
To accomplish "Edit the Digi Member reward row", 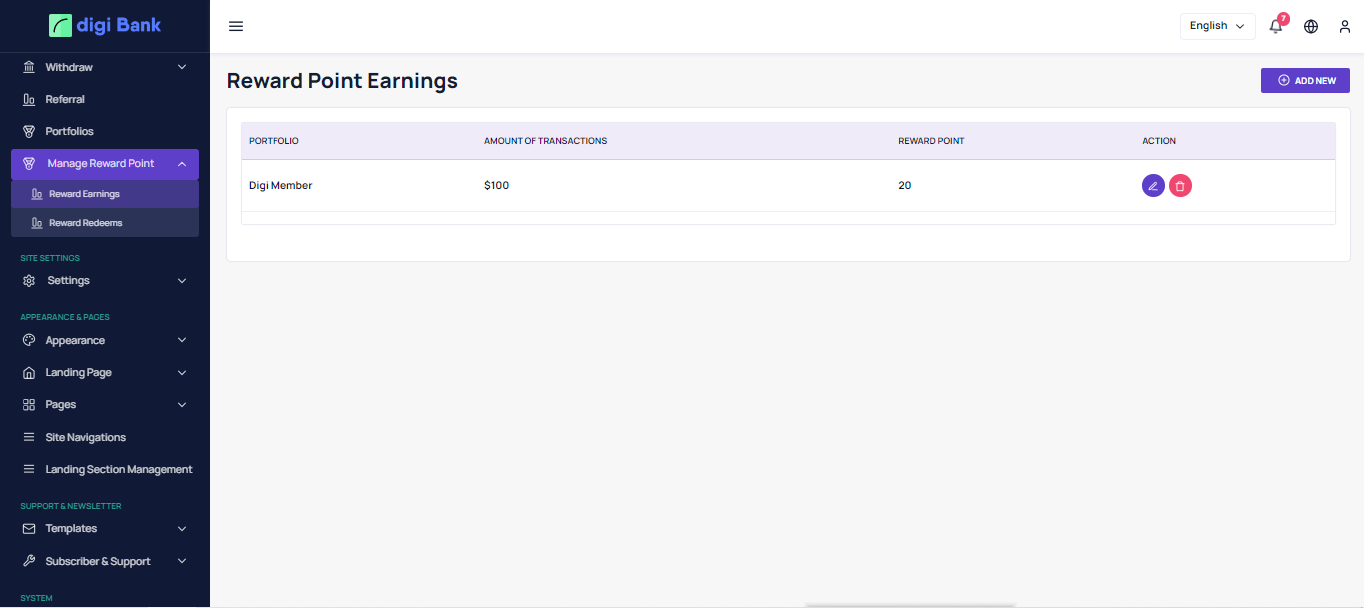I will 1153,186.
